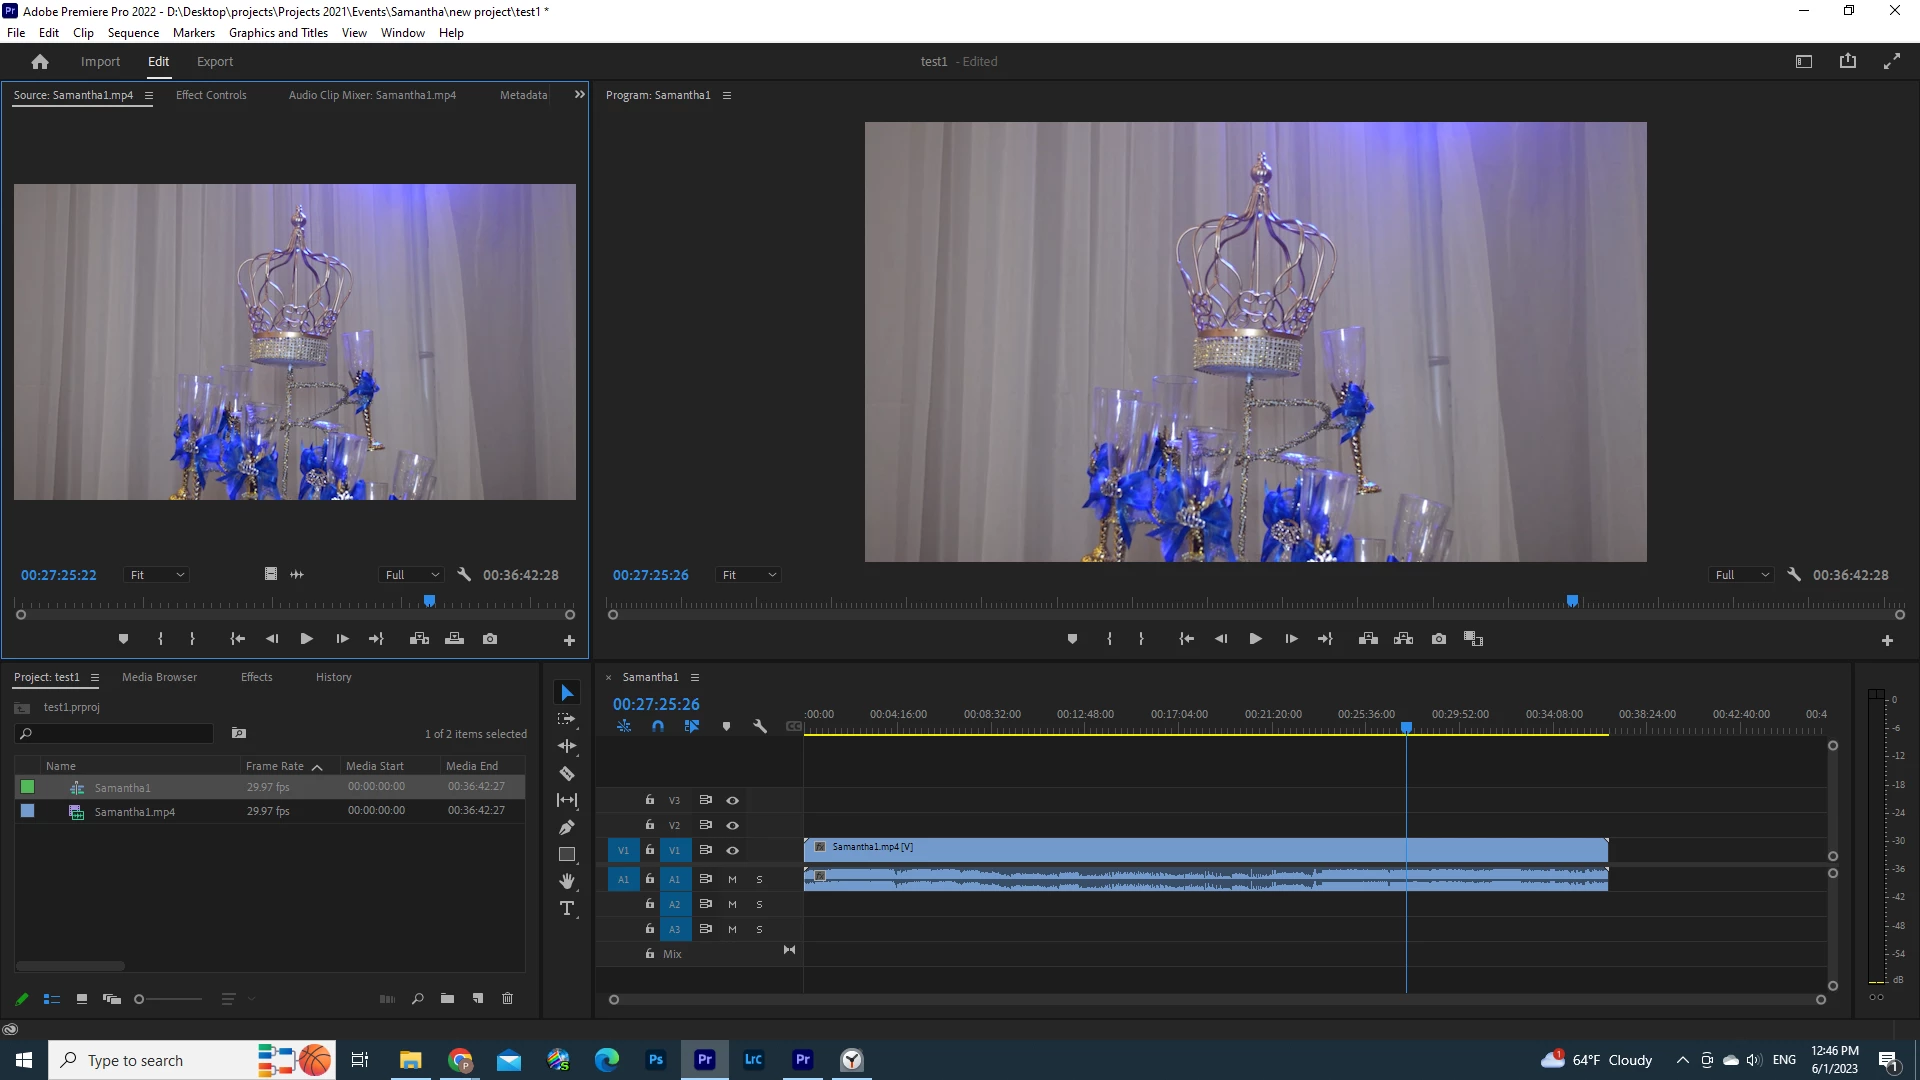Open timeline display settings wrench icon
This screenshot has height=1080, width=1920.
[x=760, y=727]
